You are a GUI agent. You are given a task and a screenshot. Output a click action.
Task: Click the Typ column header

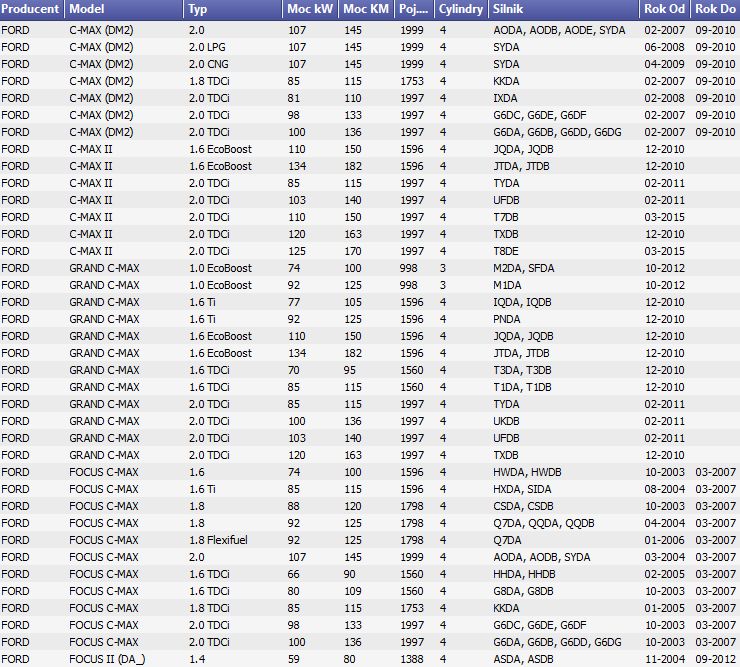click(233, 9)
